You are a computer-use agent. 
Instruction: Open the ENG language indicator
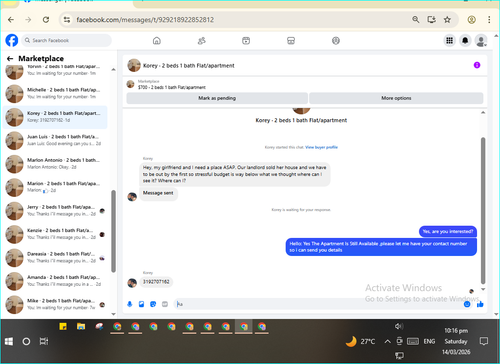pos(429,341)
